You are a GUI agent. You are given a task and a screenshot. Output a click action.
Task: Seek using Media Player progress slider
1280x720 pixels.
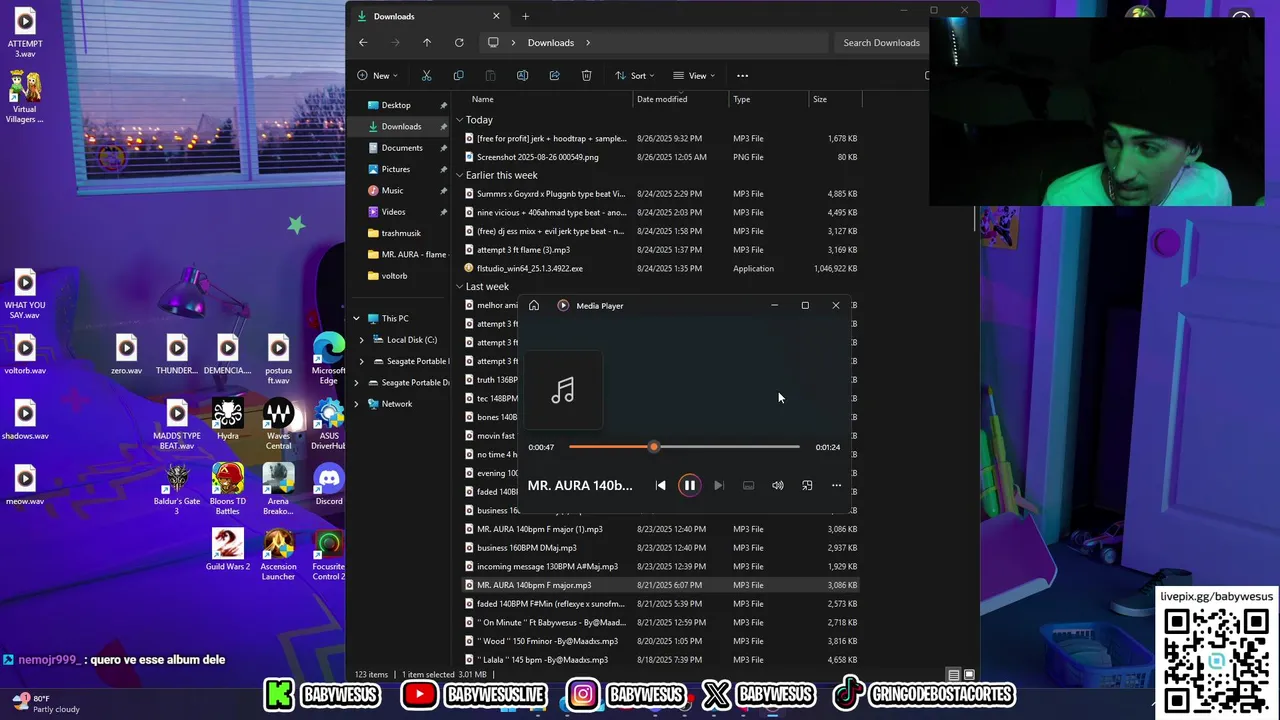tap(684, 447)
